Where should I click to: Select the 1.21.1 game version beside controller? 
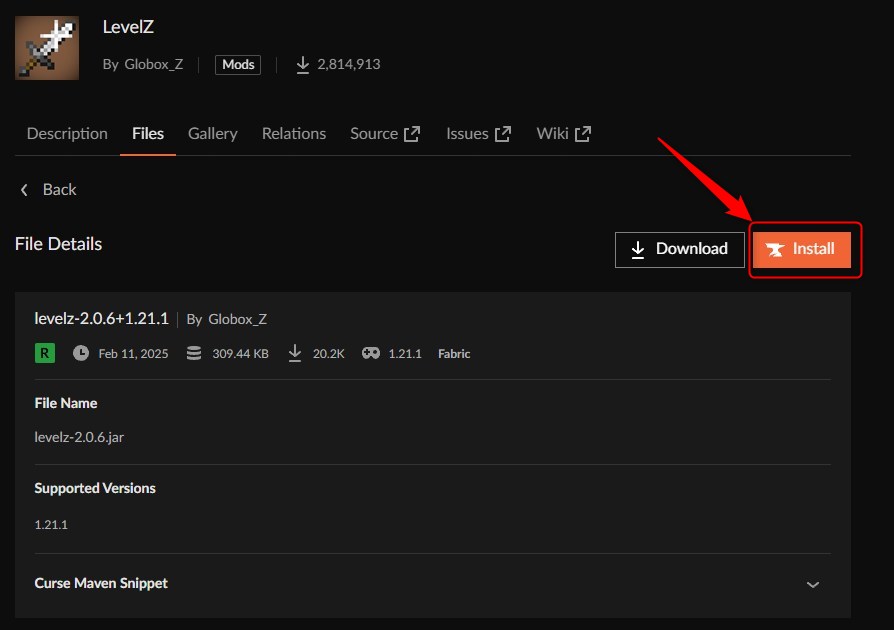tap(405, 353)
